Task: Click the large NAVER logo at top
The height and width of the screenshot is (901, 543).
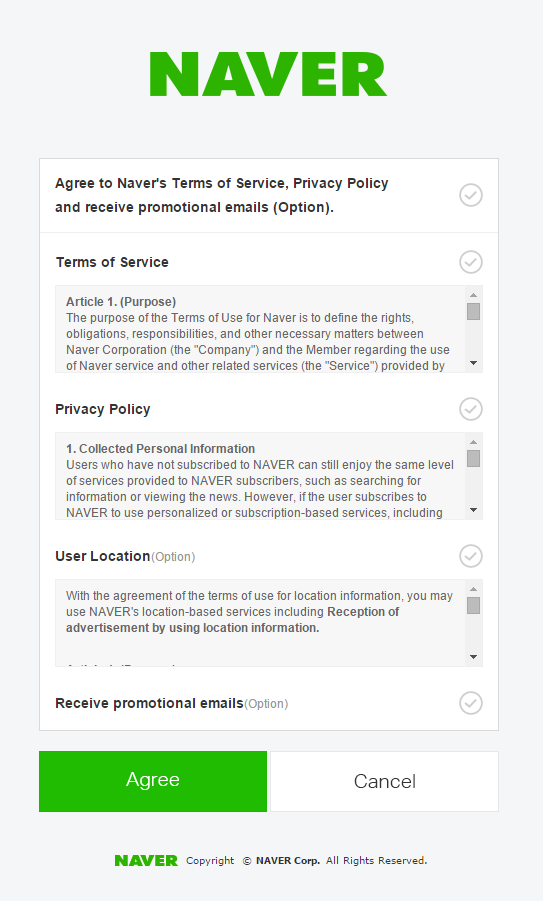Action: click(268, 74)
